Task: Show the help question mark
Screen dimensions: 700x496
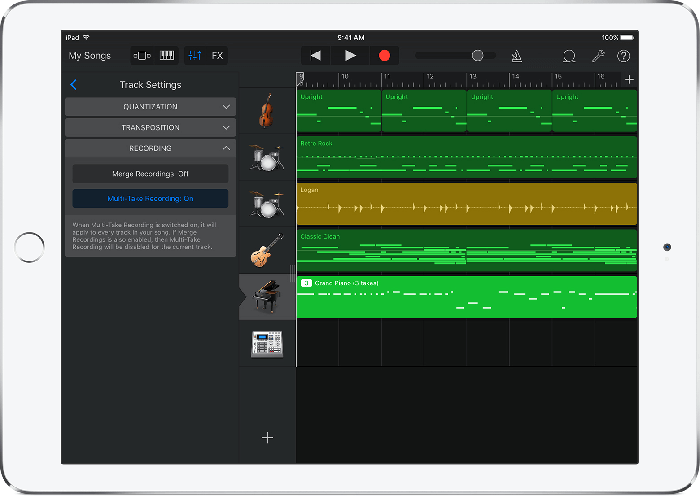Action: tap(624, 56)
